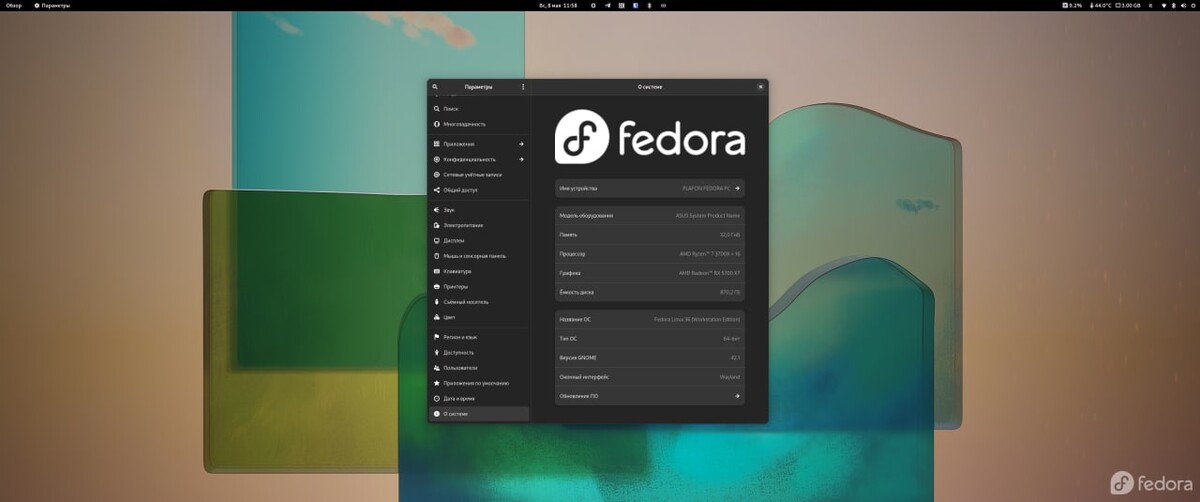
Task: Open the Параметры app menu in top bar
Action: pos(52,5)
